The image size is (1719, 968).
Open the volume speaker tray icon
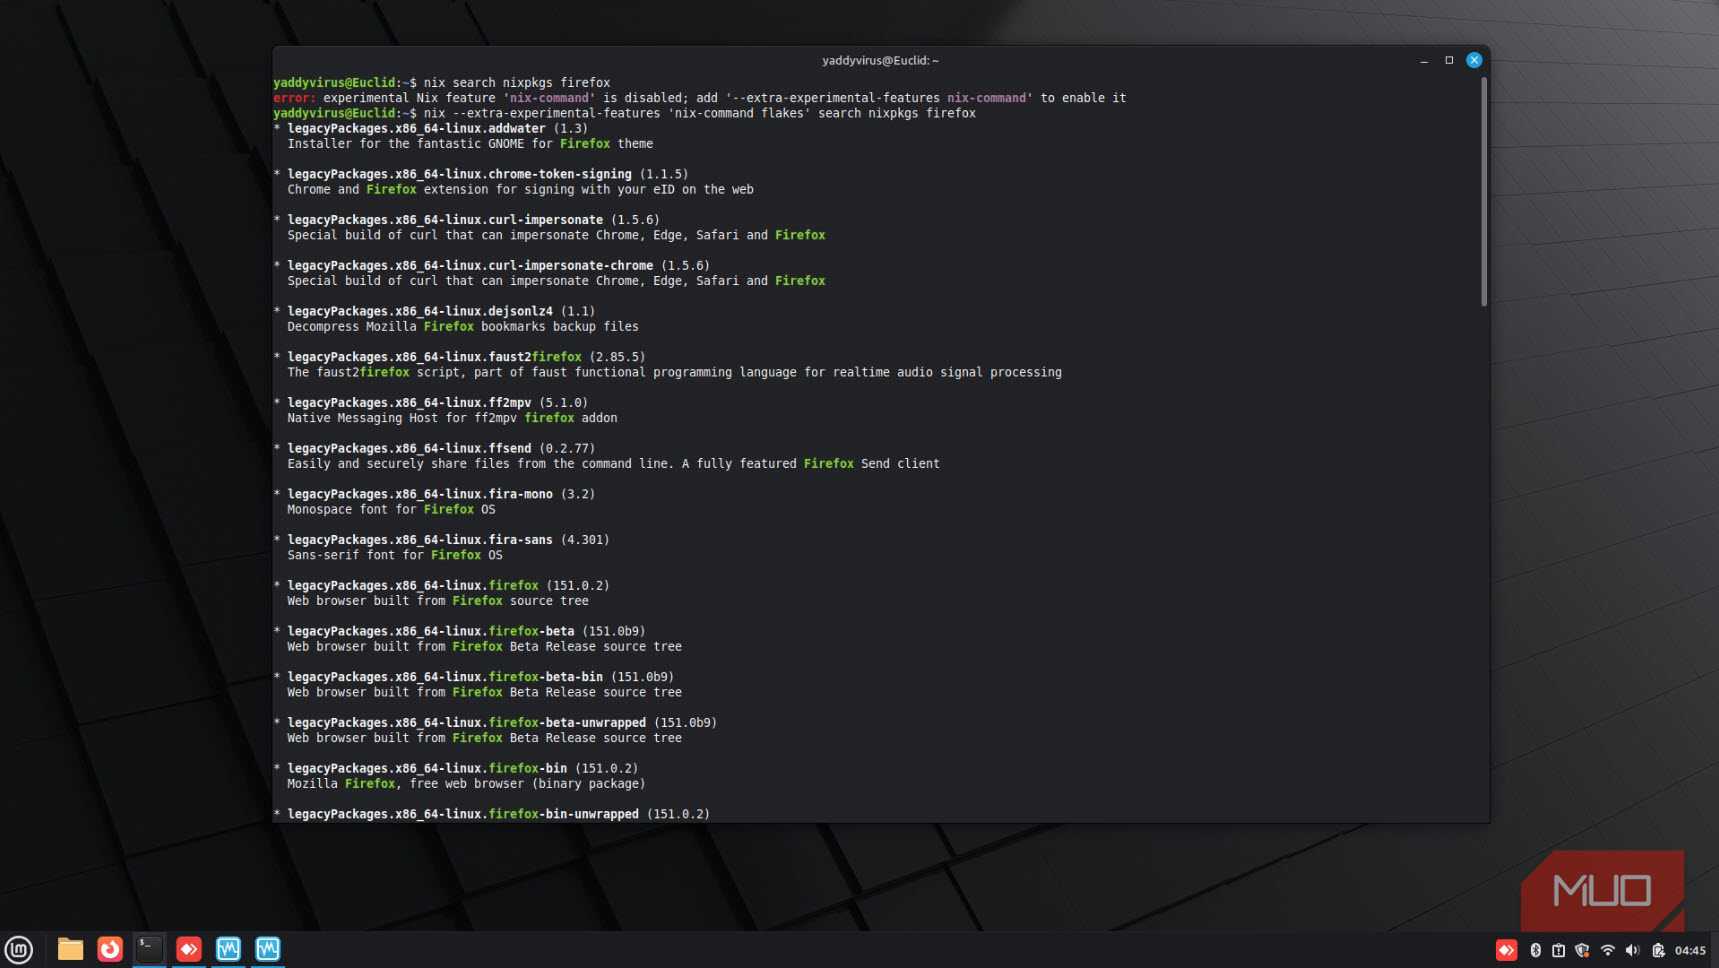coord(1632,950)
